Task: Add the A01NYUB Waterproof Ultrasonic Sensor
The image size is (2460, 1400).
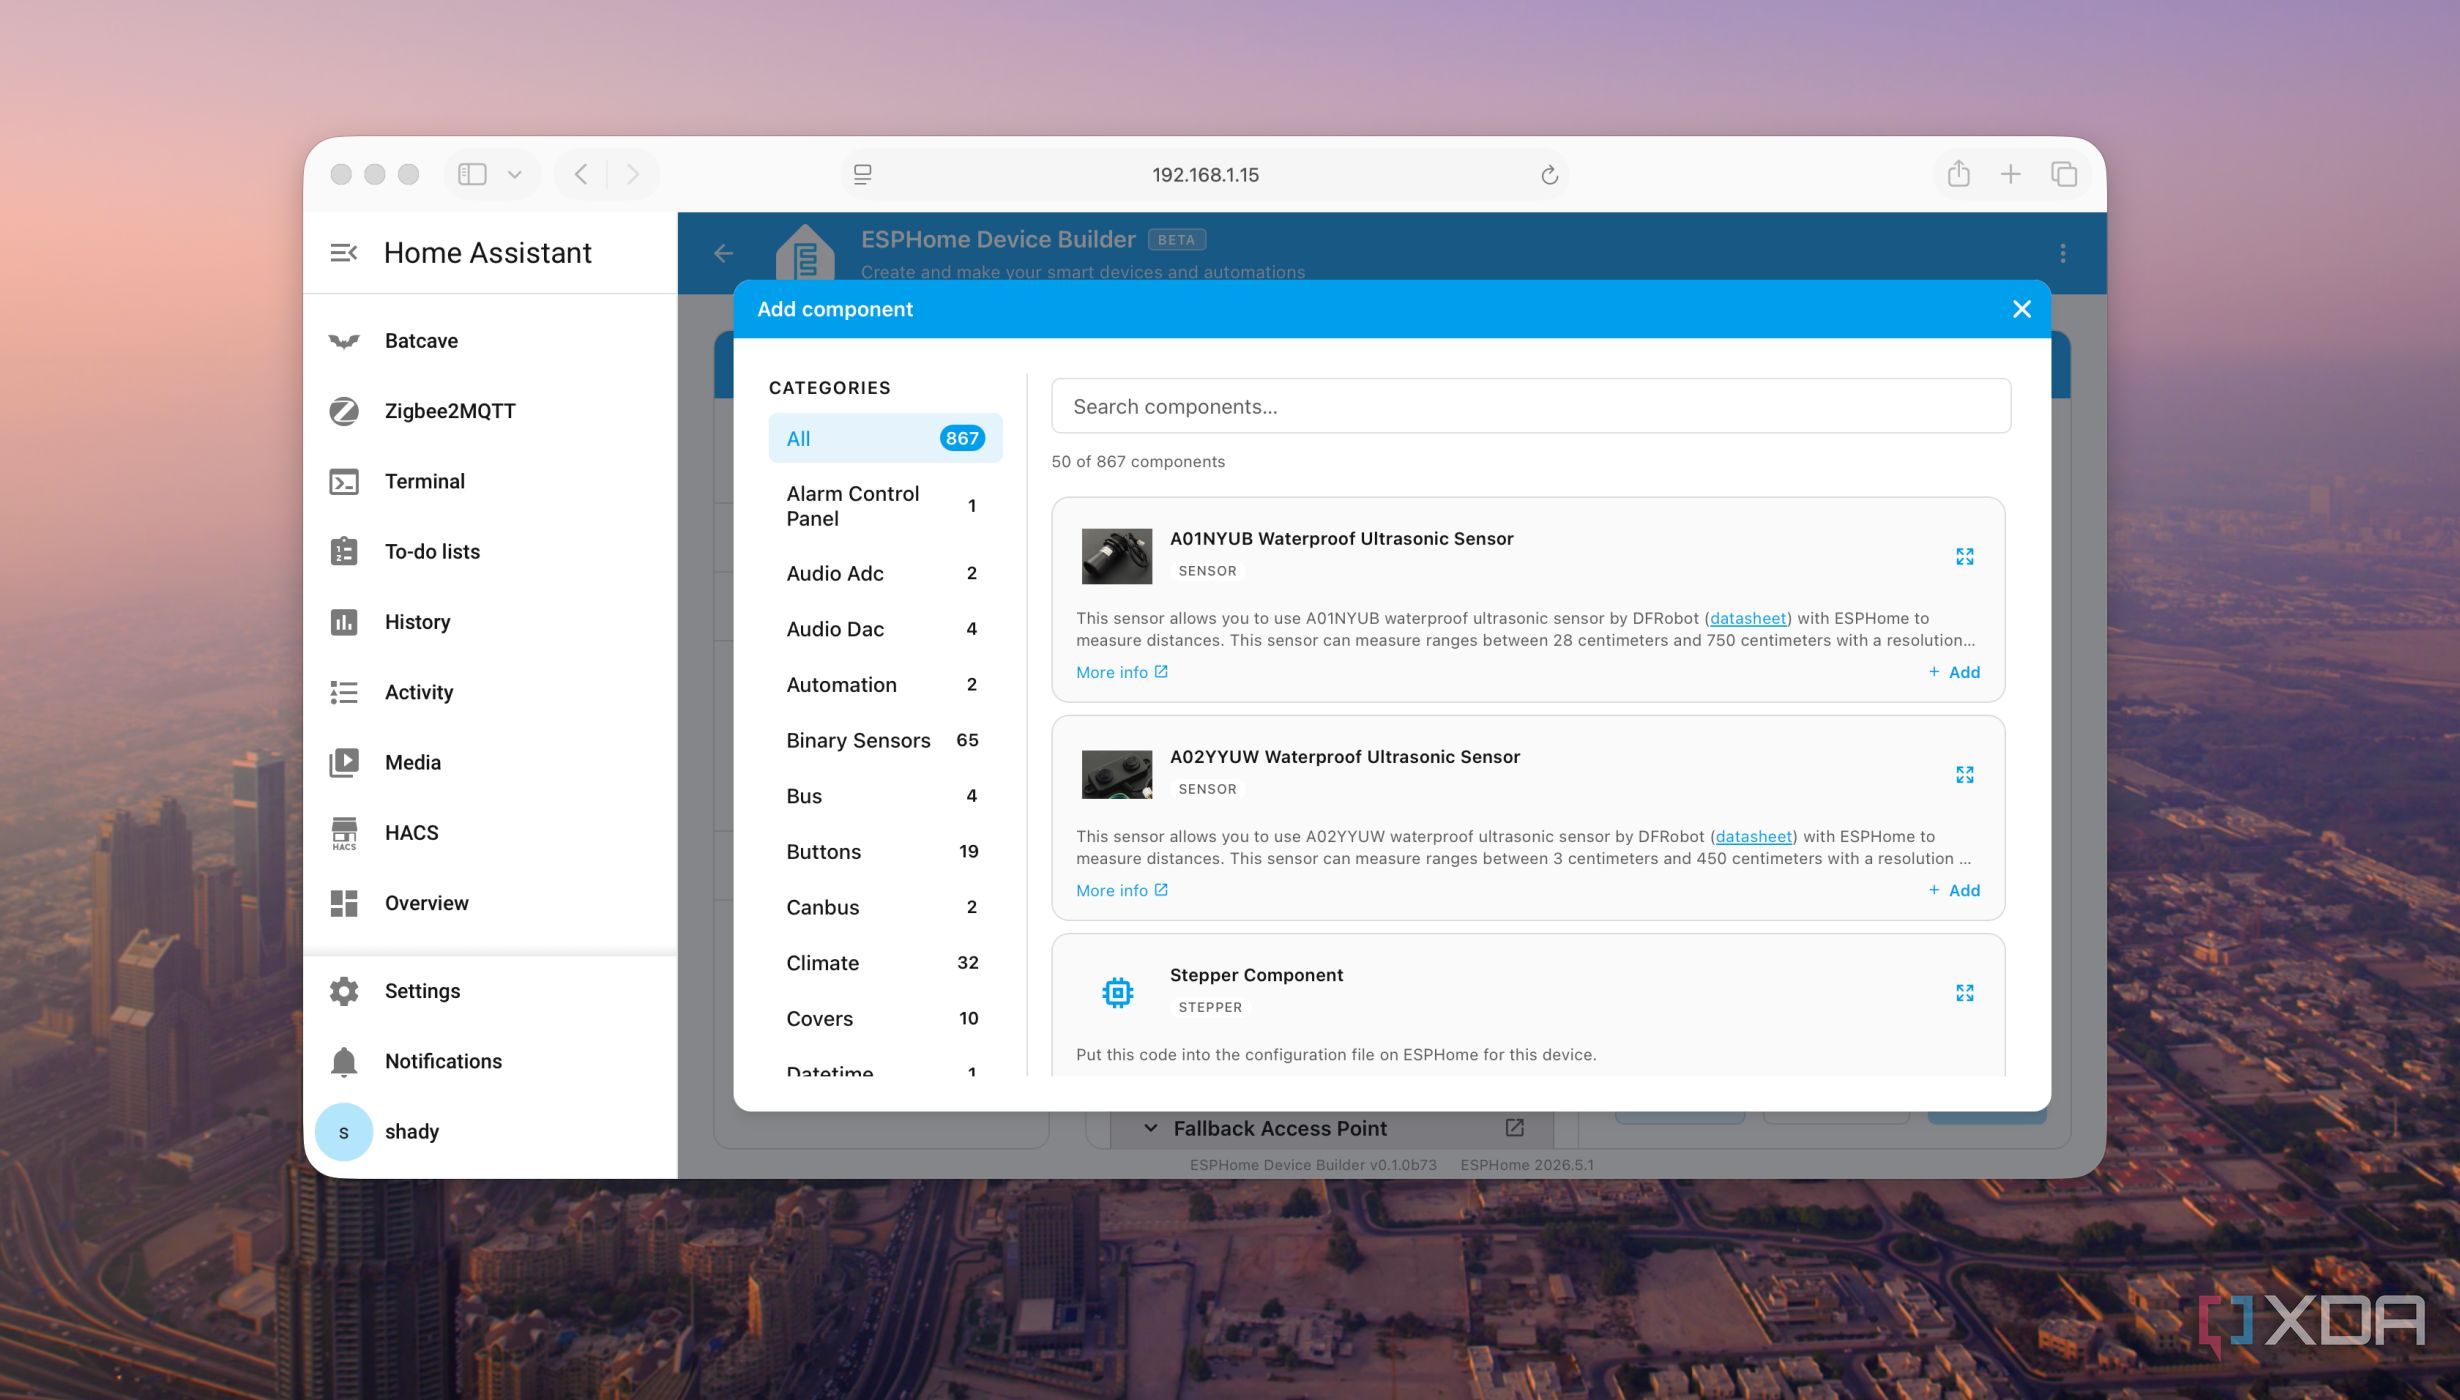Action: point(1954,672)
